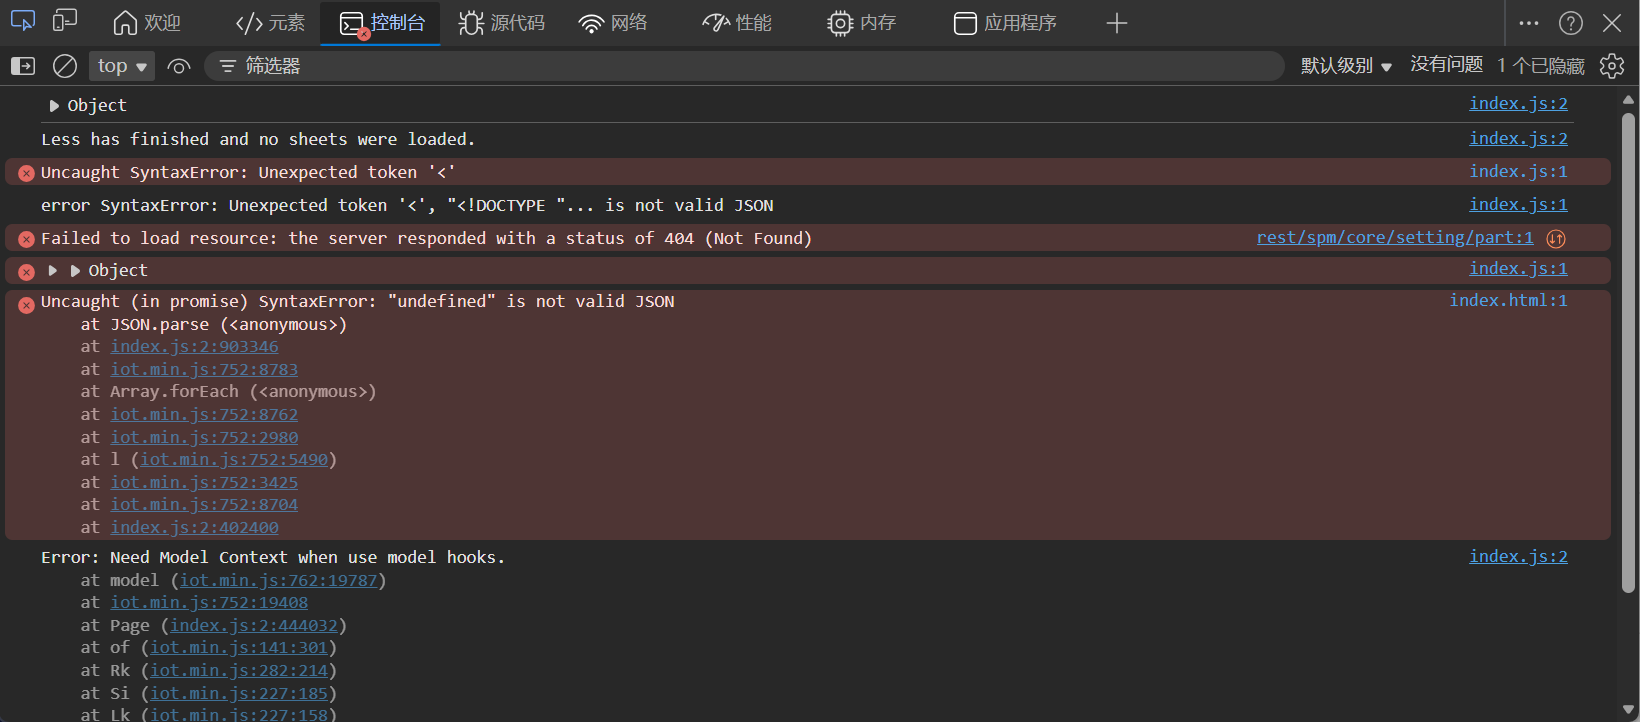Image resolution: width=1640 pixels, height=722 pixels.
Task: Open the 源代码 sources tab
Action: pyautogui.click(x=502, y=23)
